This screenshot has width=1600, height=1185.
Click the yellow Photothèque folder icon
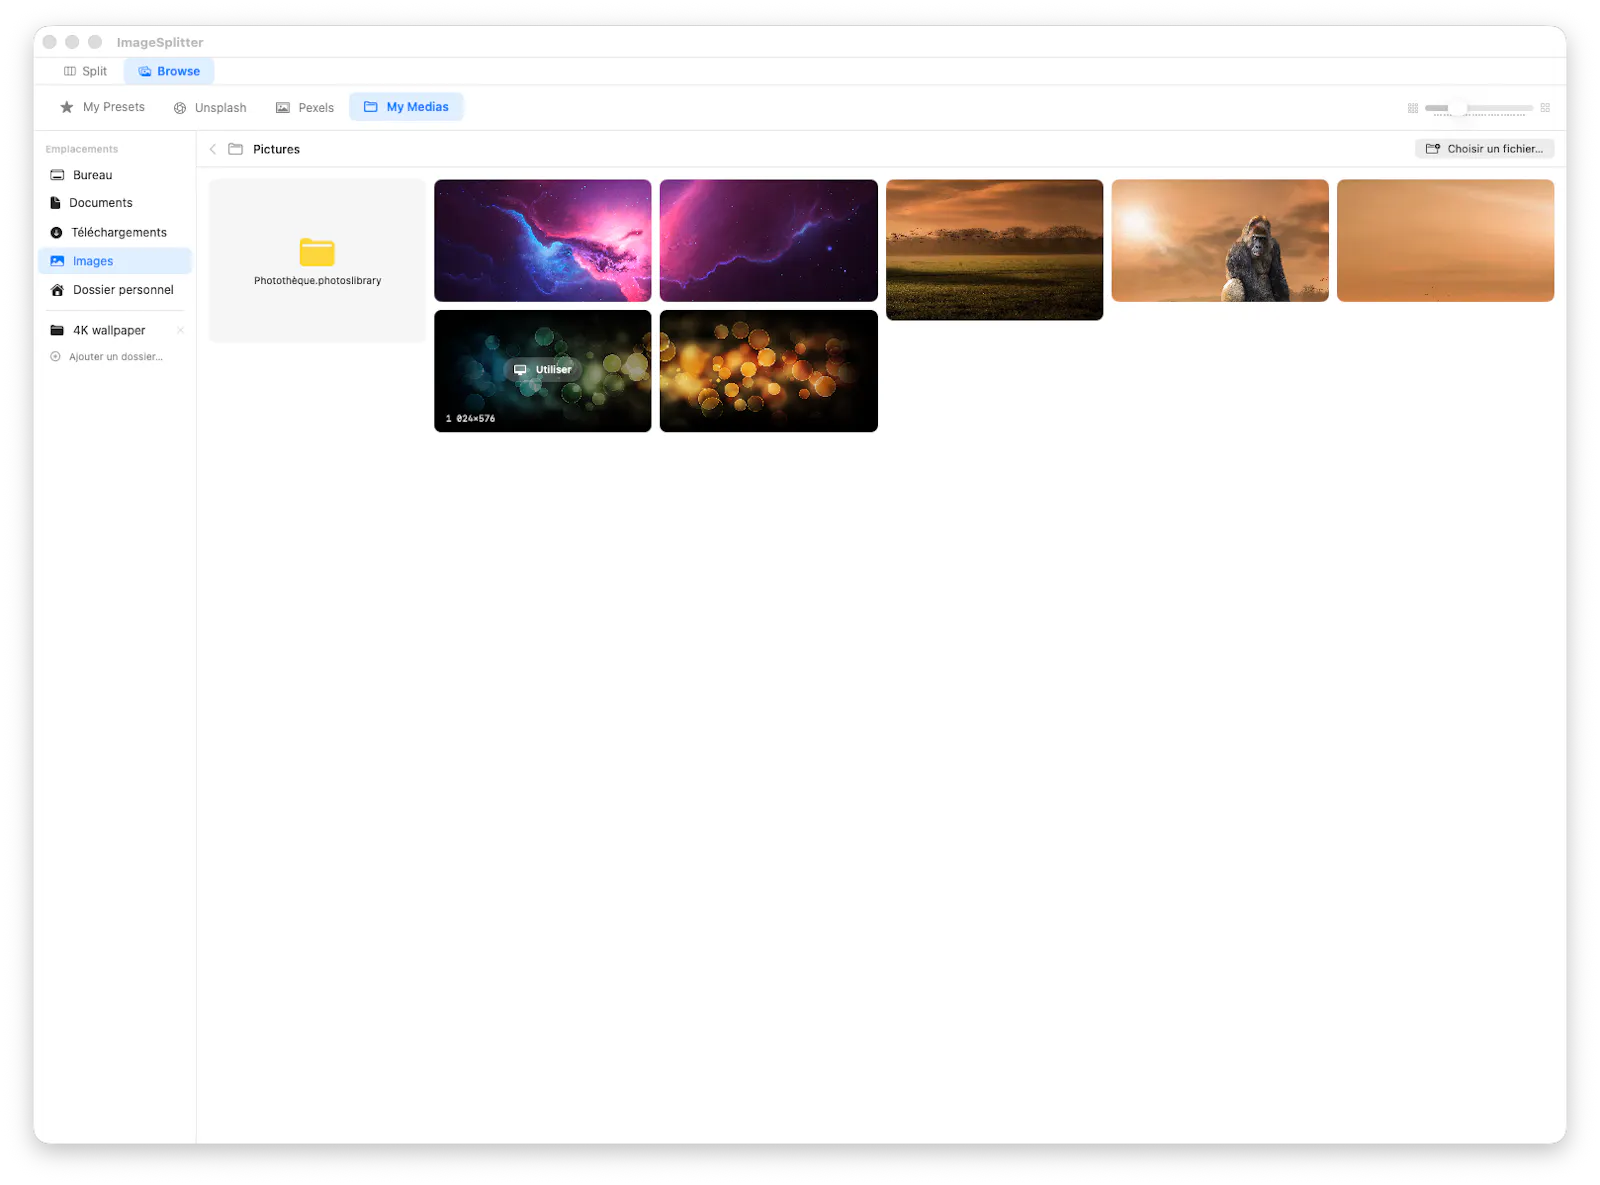317,252
